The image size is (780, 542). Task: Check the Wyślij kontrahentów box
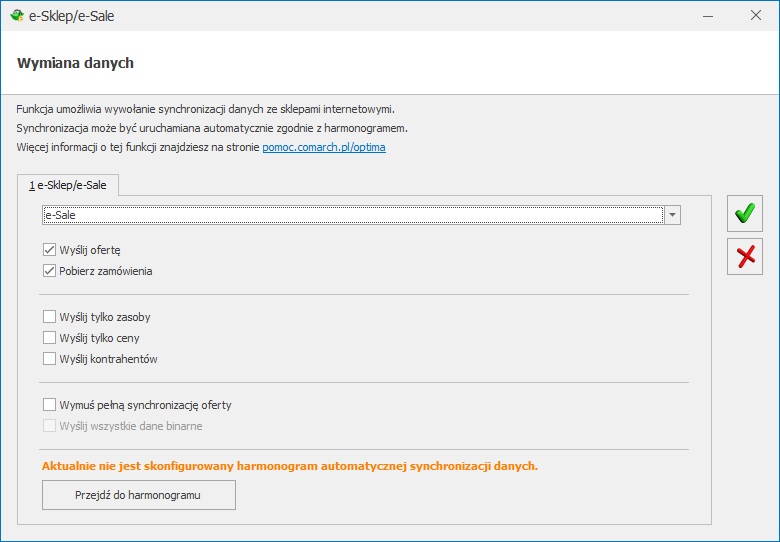coord(49,359)
